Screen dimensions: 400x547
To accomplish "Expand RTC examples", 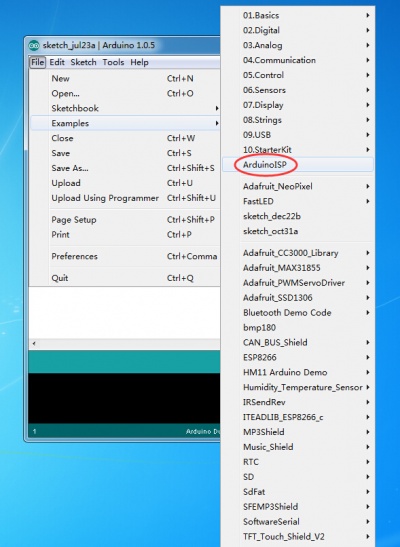I will coord(298,462).
